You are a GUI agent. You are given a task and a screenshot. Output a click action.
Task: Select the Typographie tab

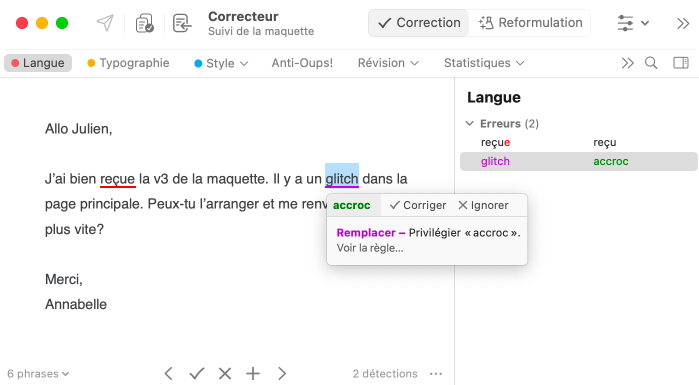[128, 63]
